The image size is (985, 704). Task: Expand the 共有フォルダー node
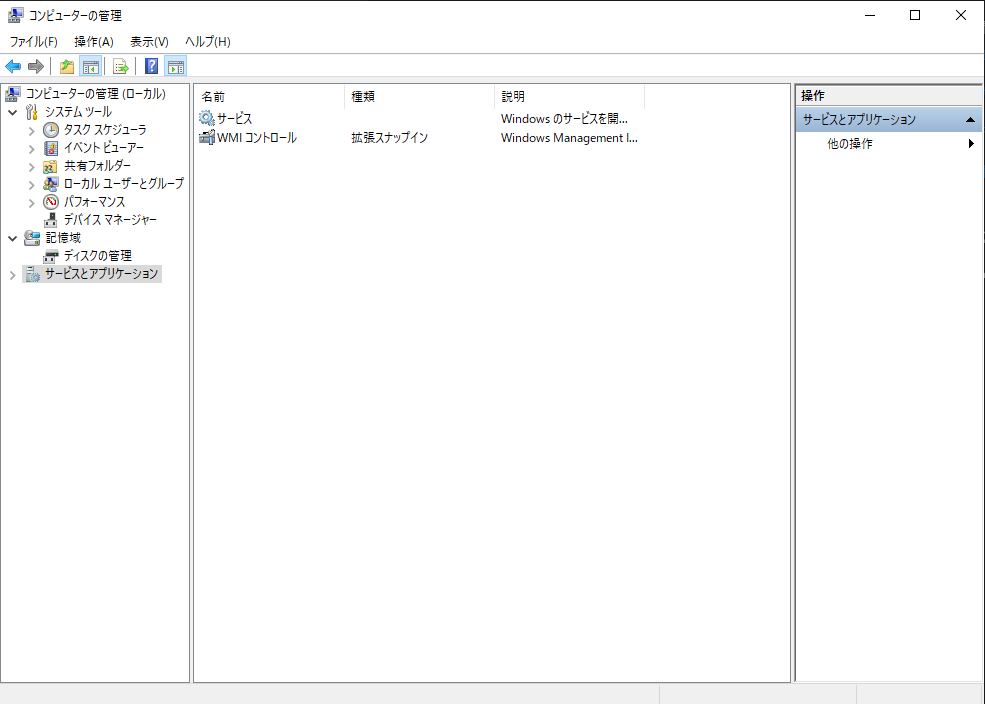point(31,167)
